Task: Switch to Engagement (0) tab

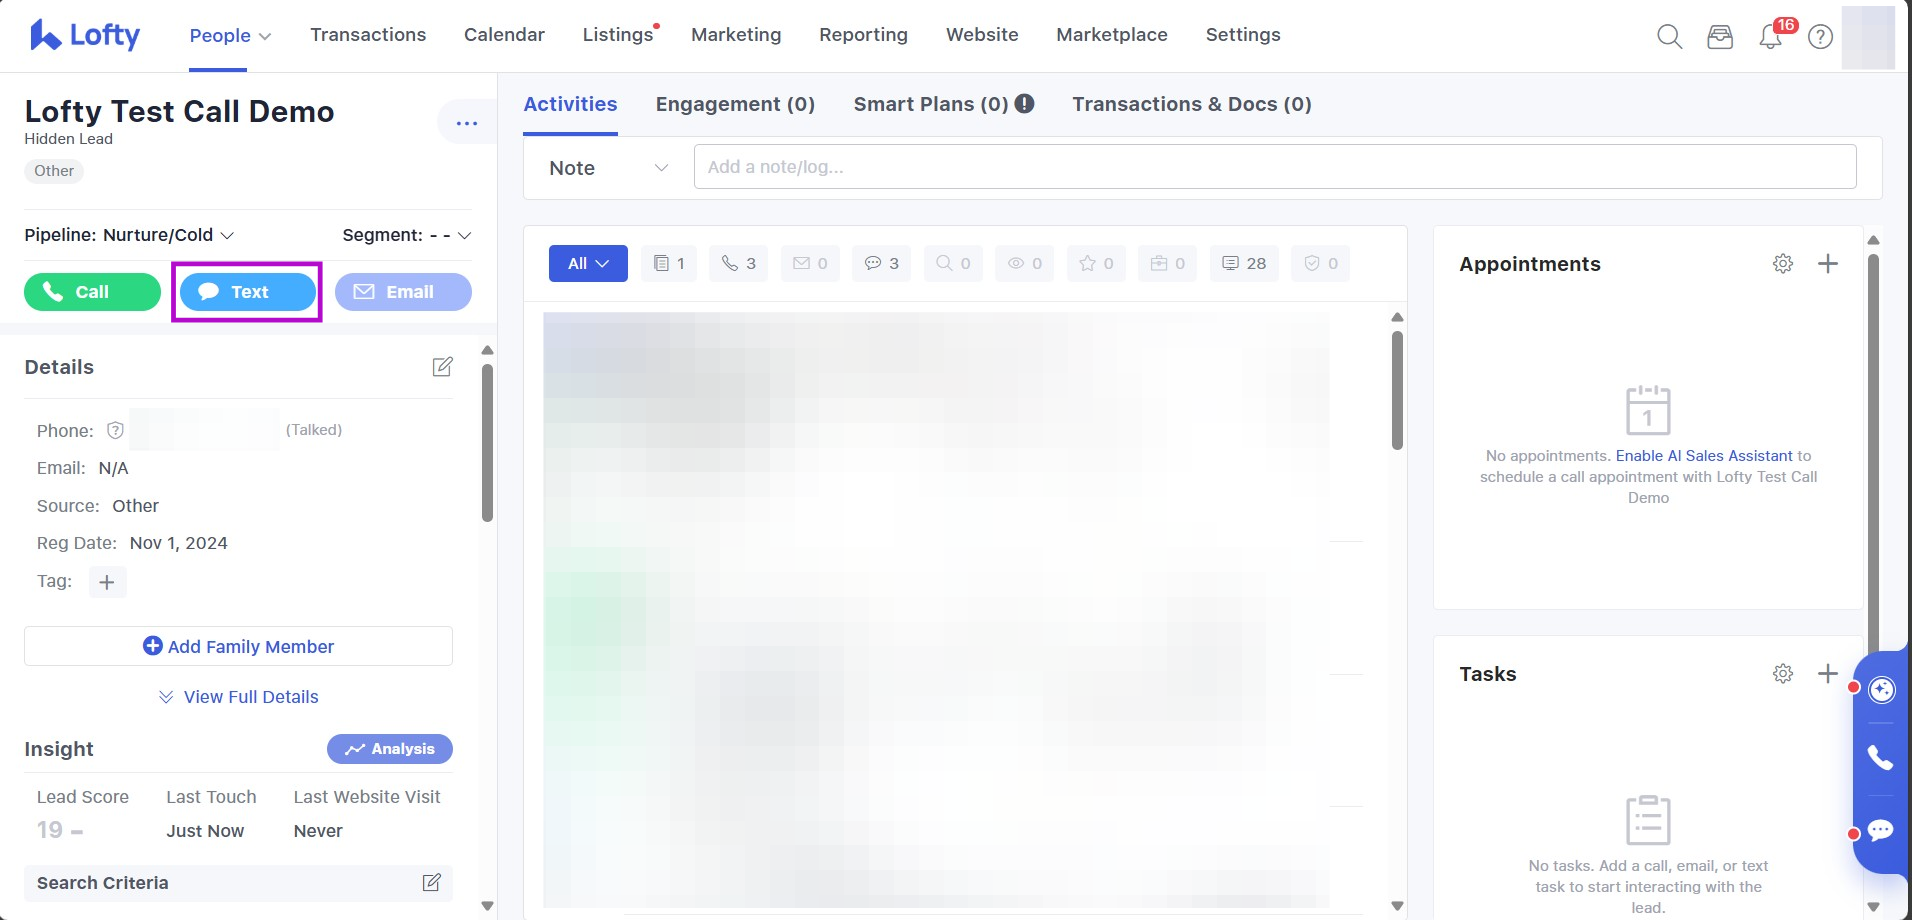Action: 735,104
